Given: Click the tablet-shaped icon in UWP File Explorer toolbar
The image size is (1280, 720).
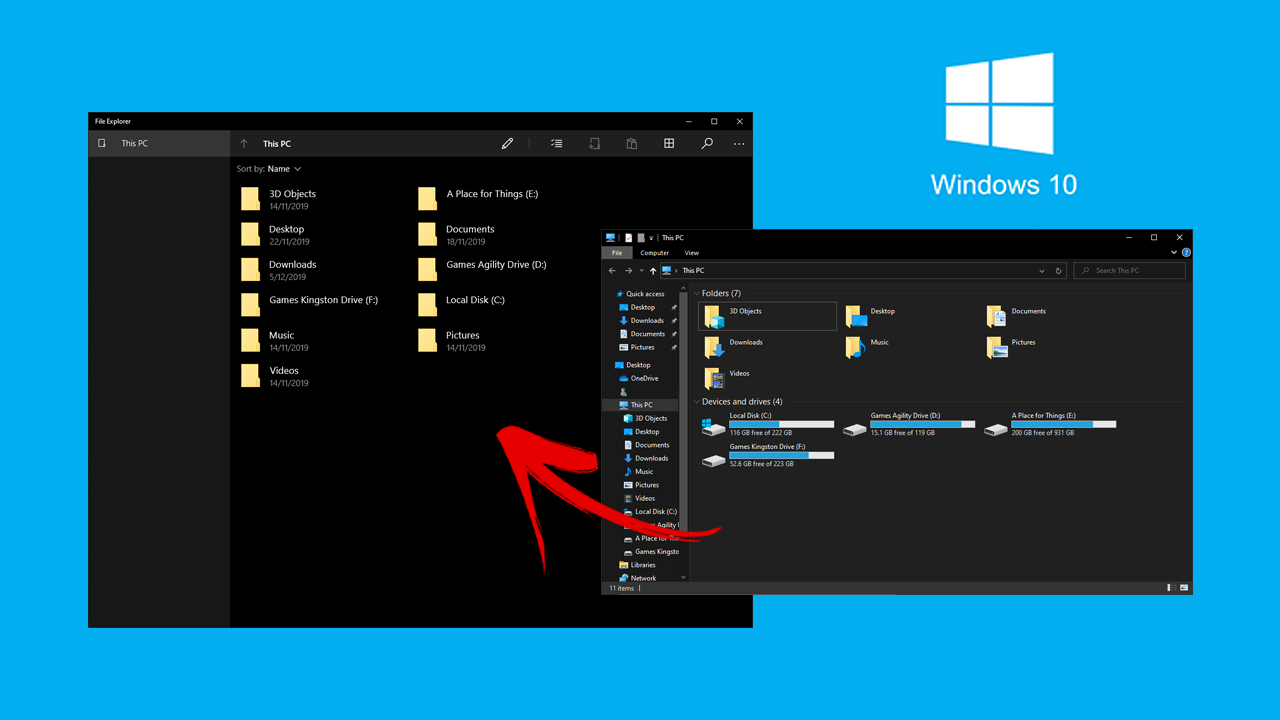Looking at the screenshot, I should pyautogui.click(x=594, y=144).
